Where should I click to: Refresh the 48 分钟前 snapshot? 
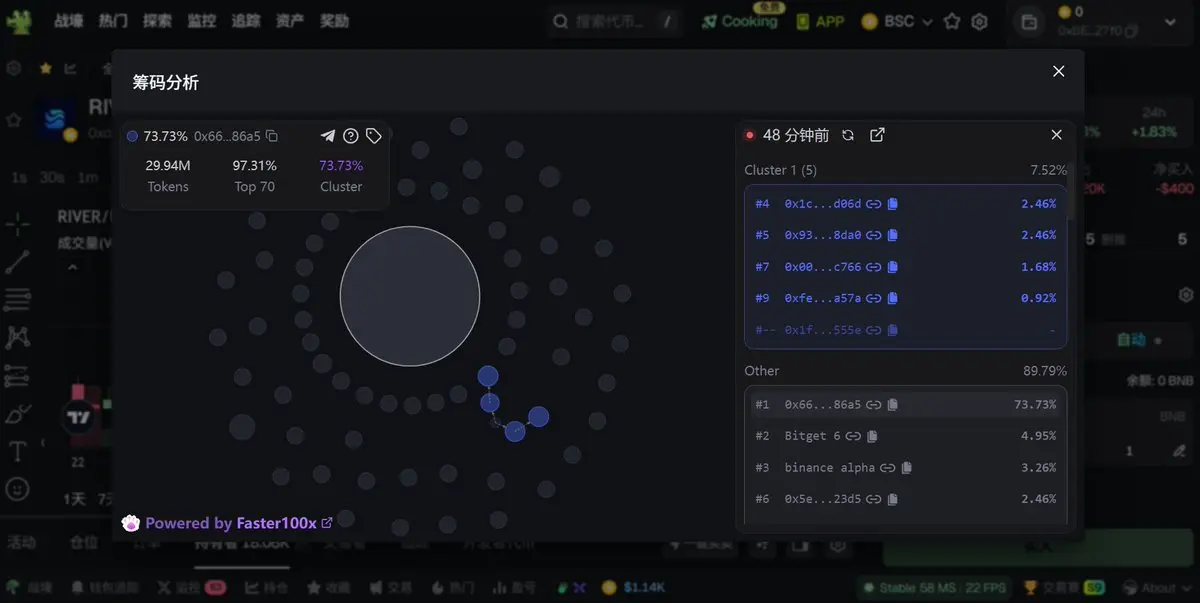point(848,135)
